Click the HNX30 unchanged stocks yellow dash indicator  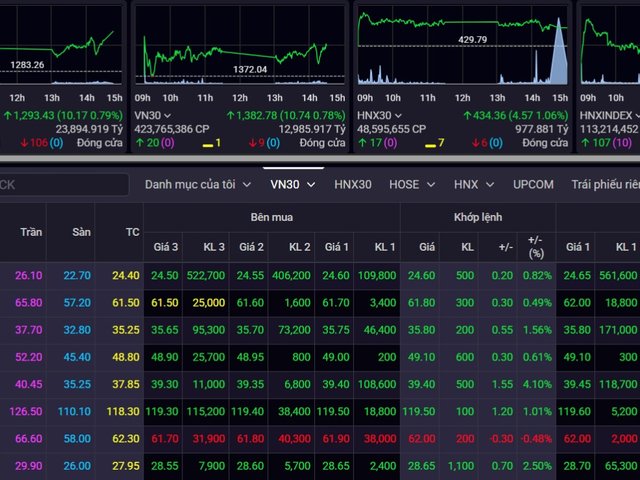click(x=435, y=143)
